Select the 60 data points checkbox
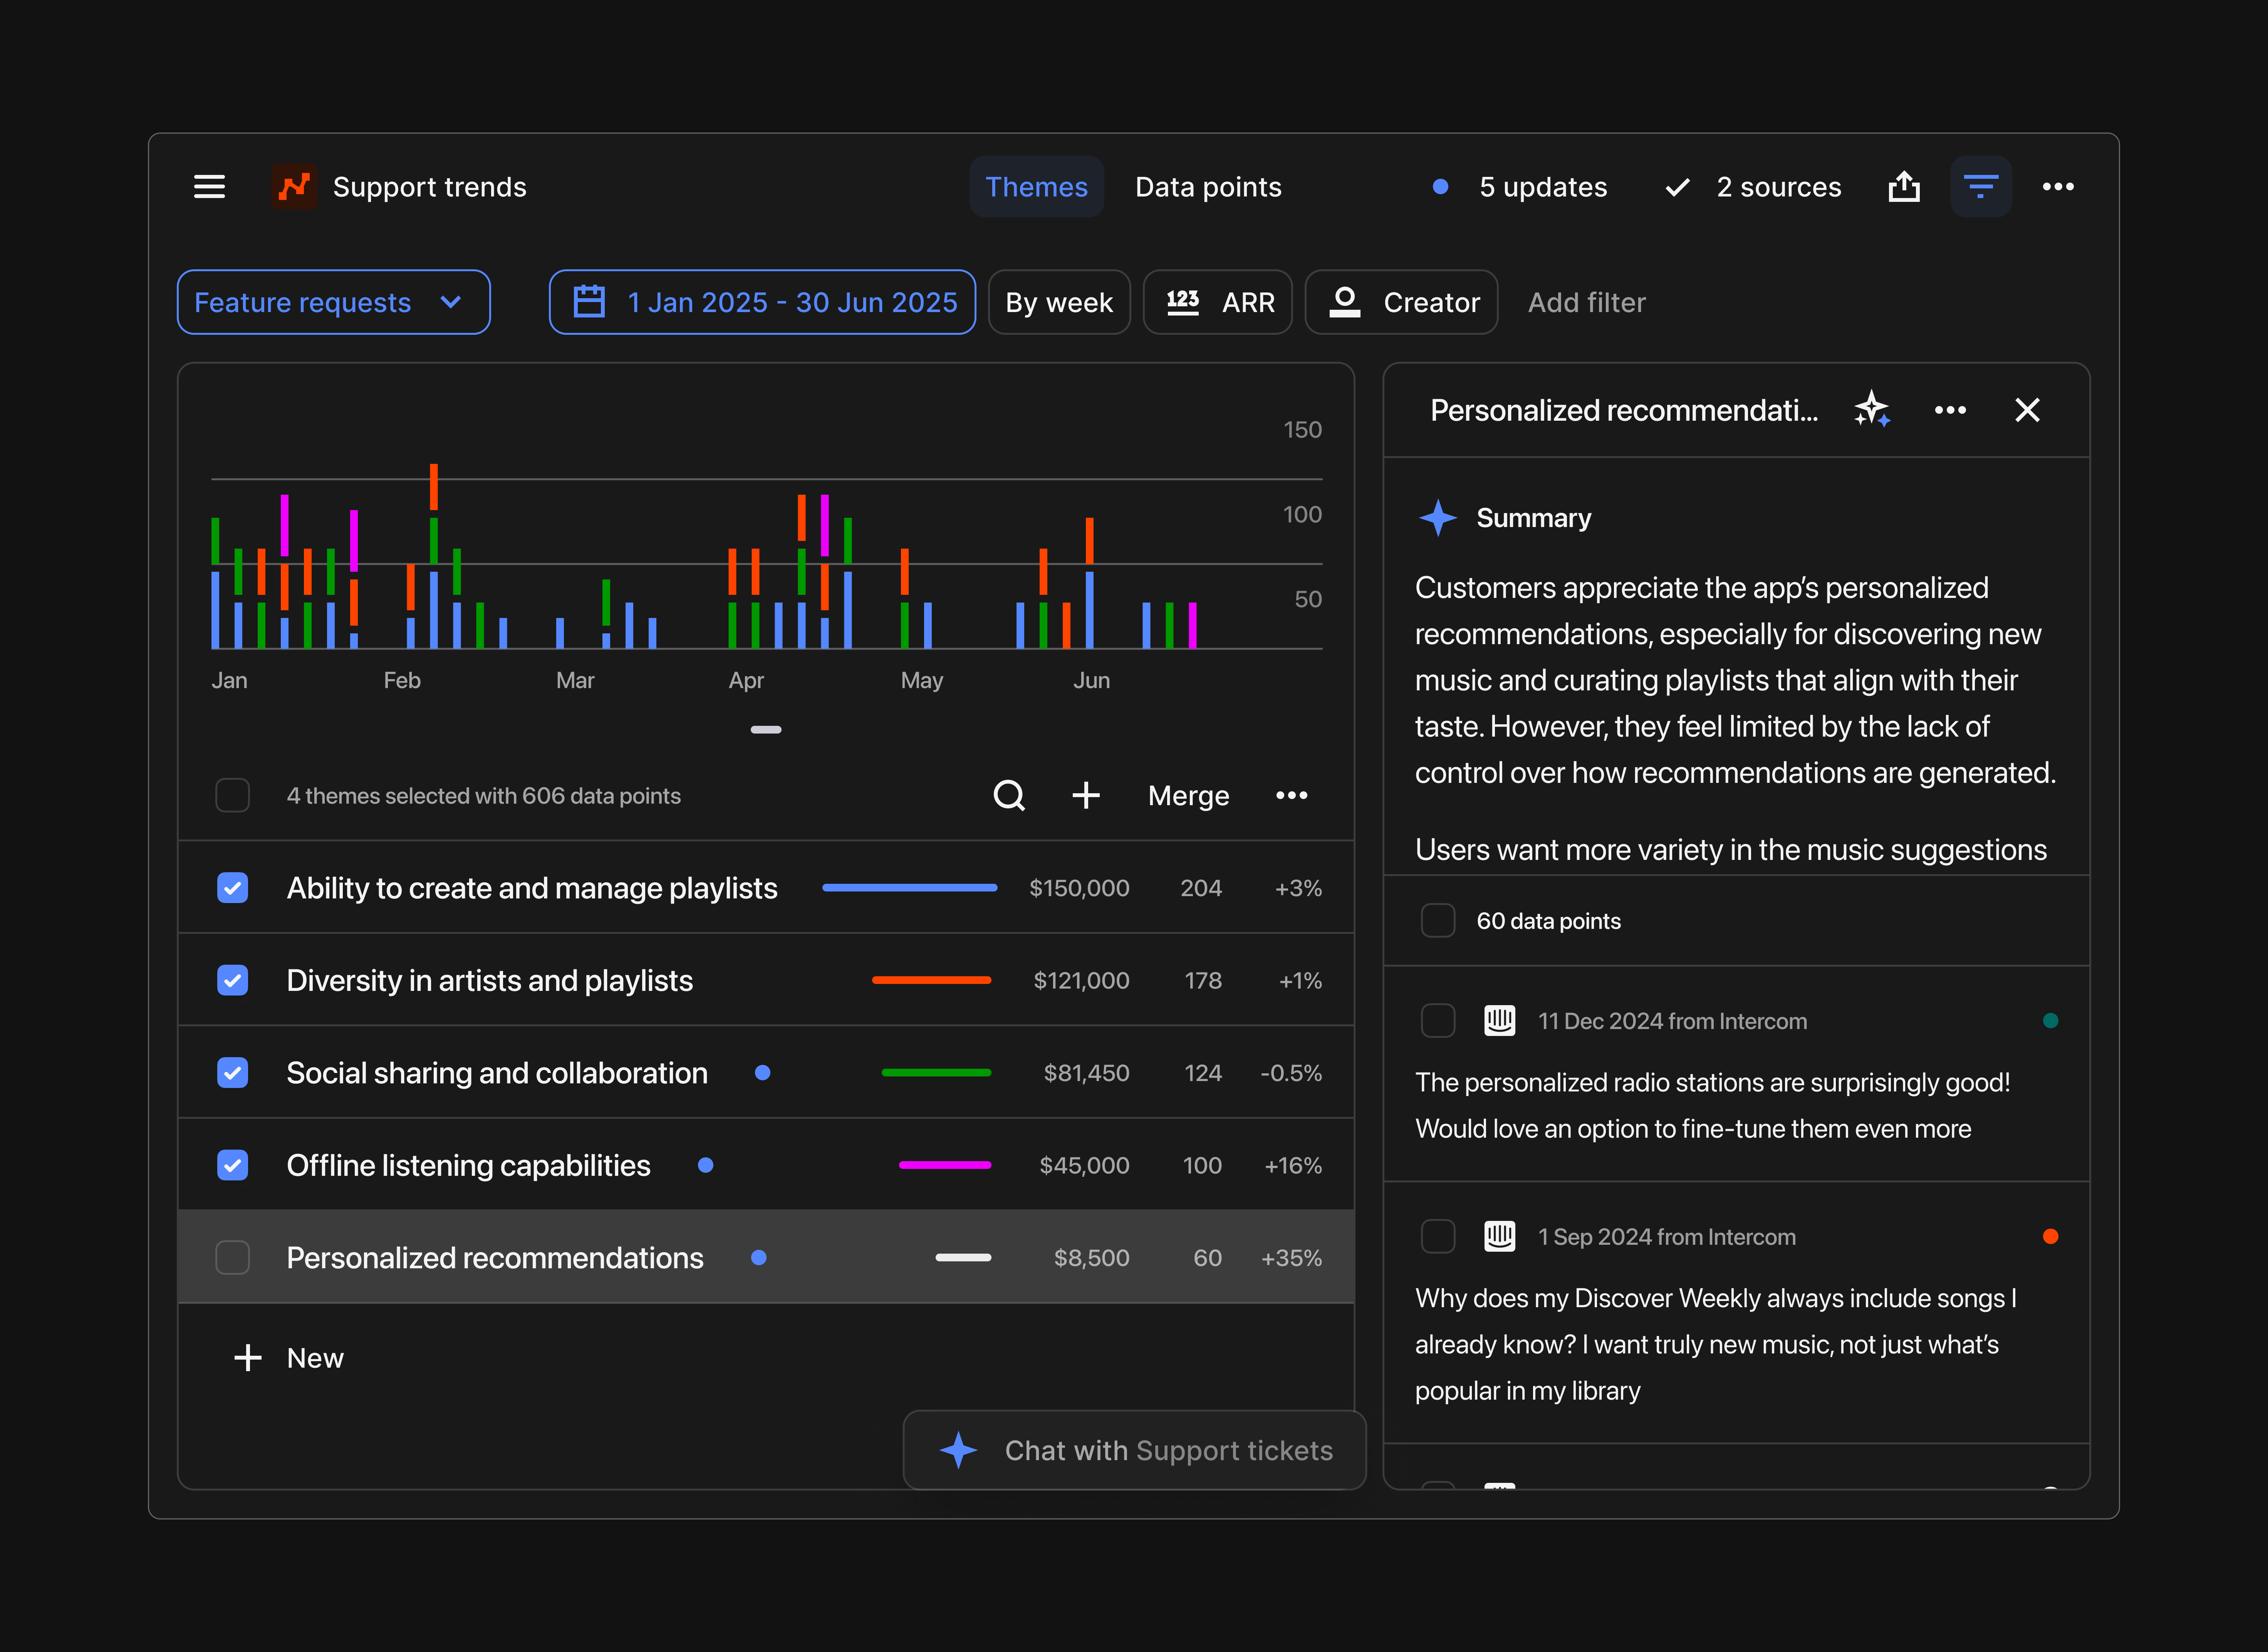 click(1438, 920)
